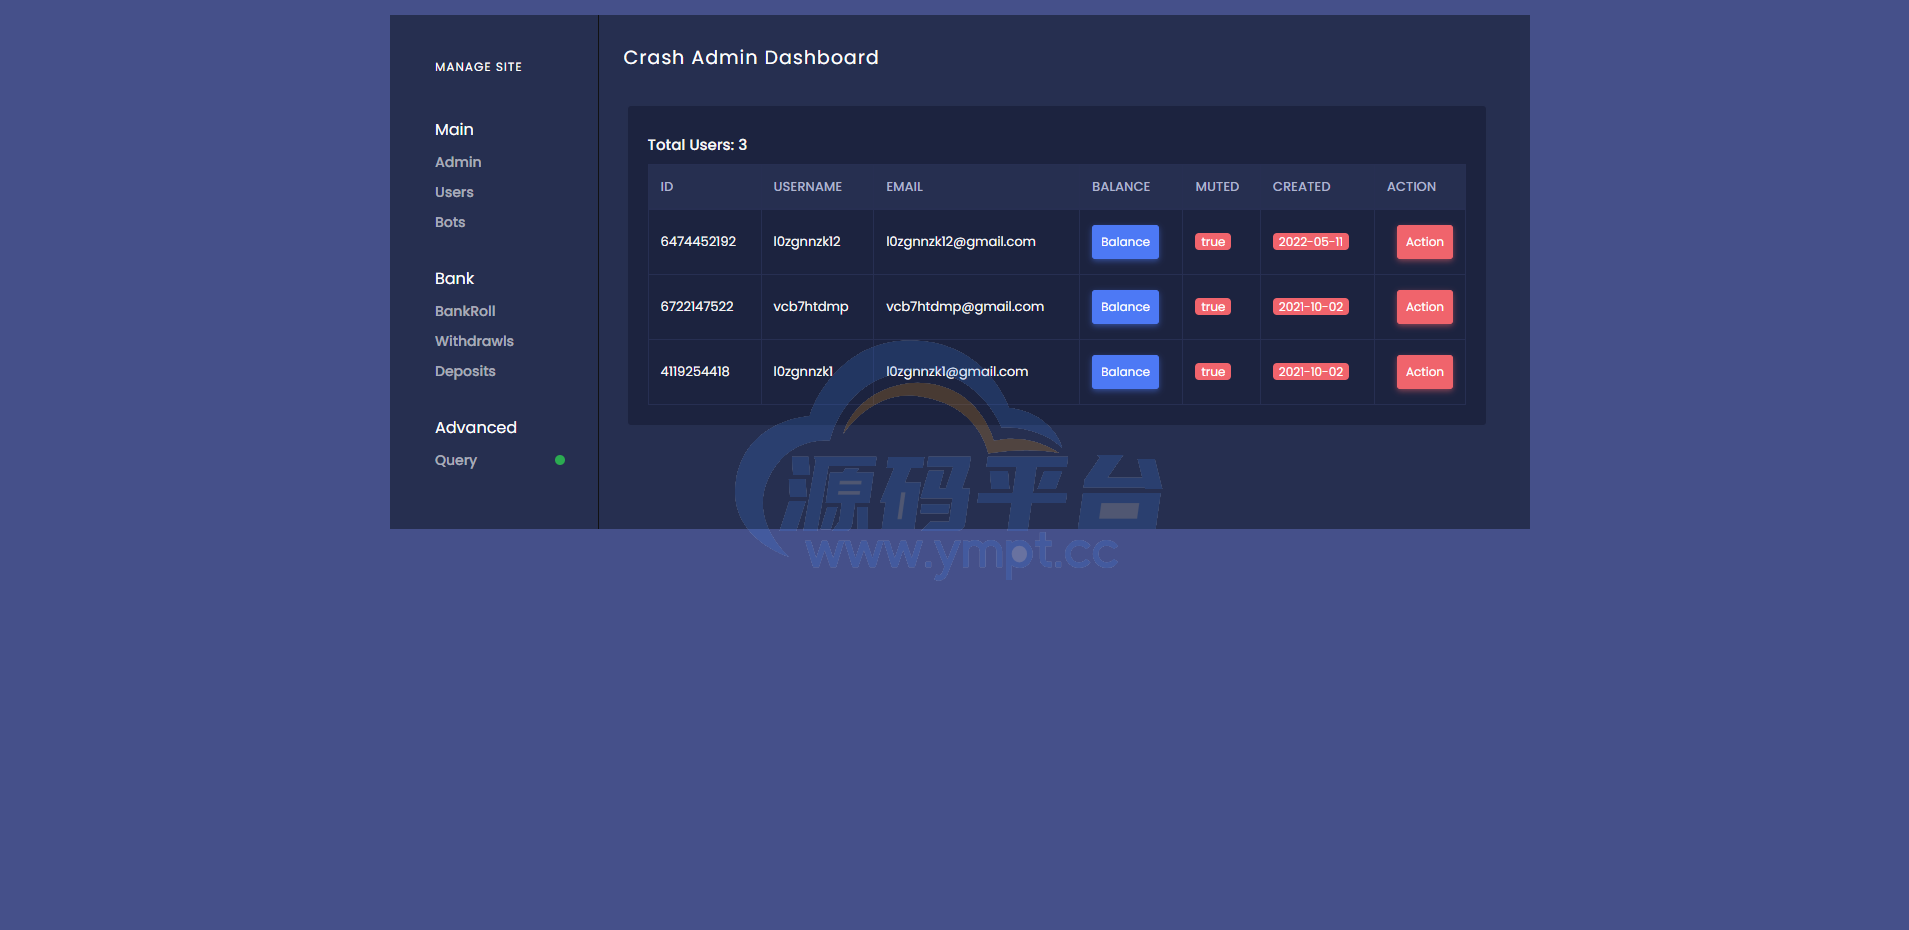
Task: Click username l0zgnnzk1
Action: (x=803, y=372)
